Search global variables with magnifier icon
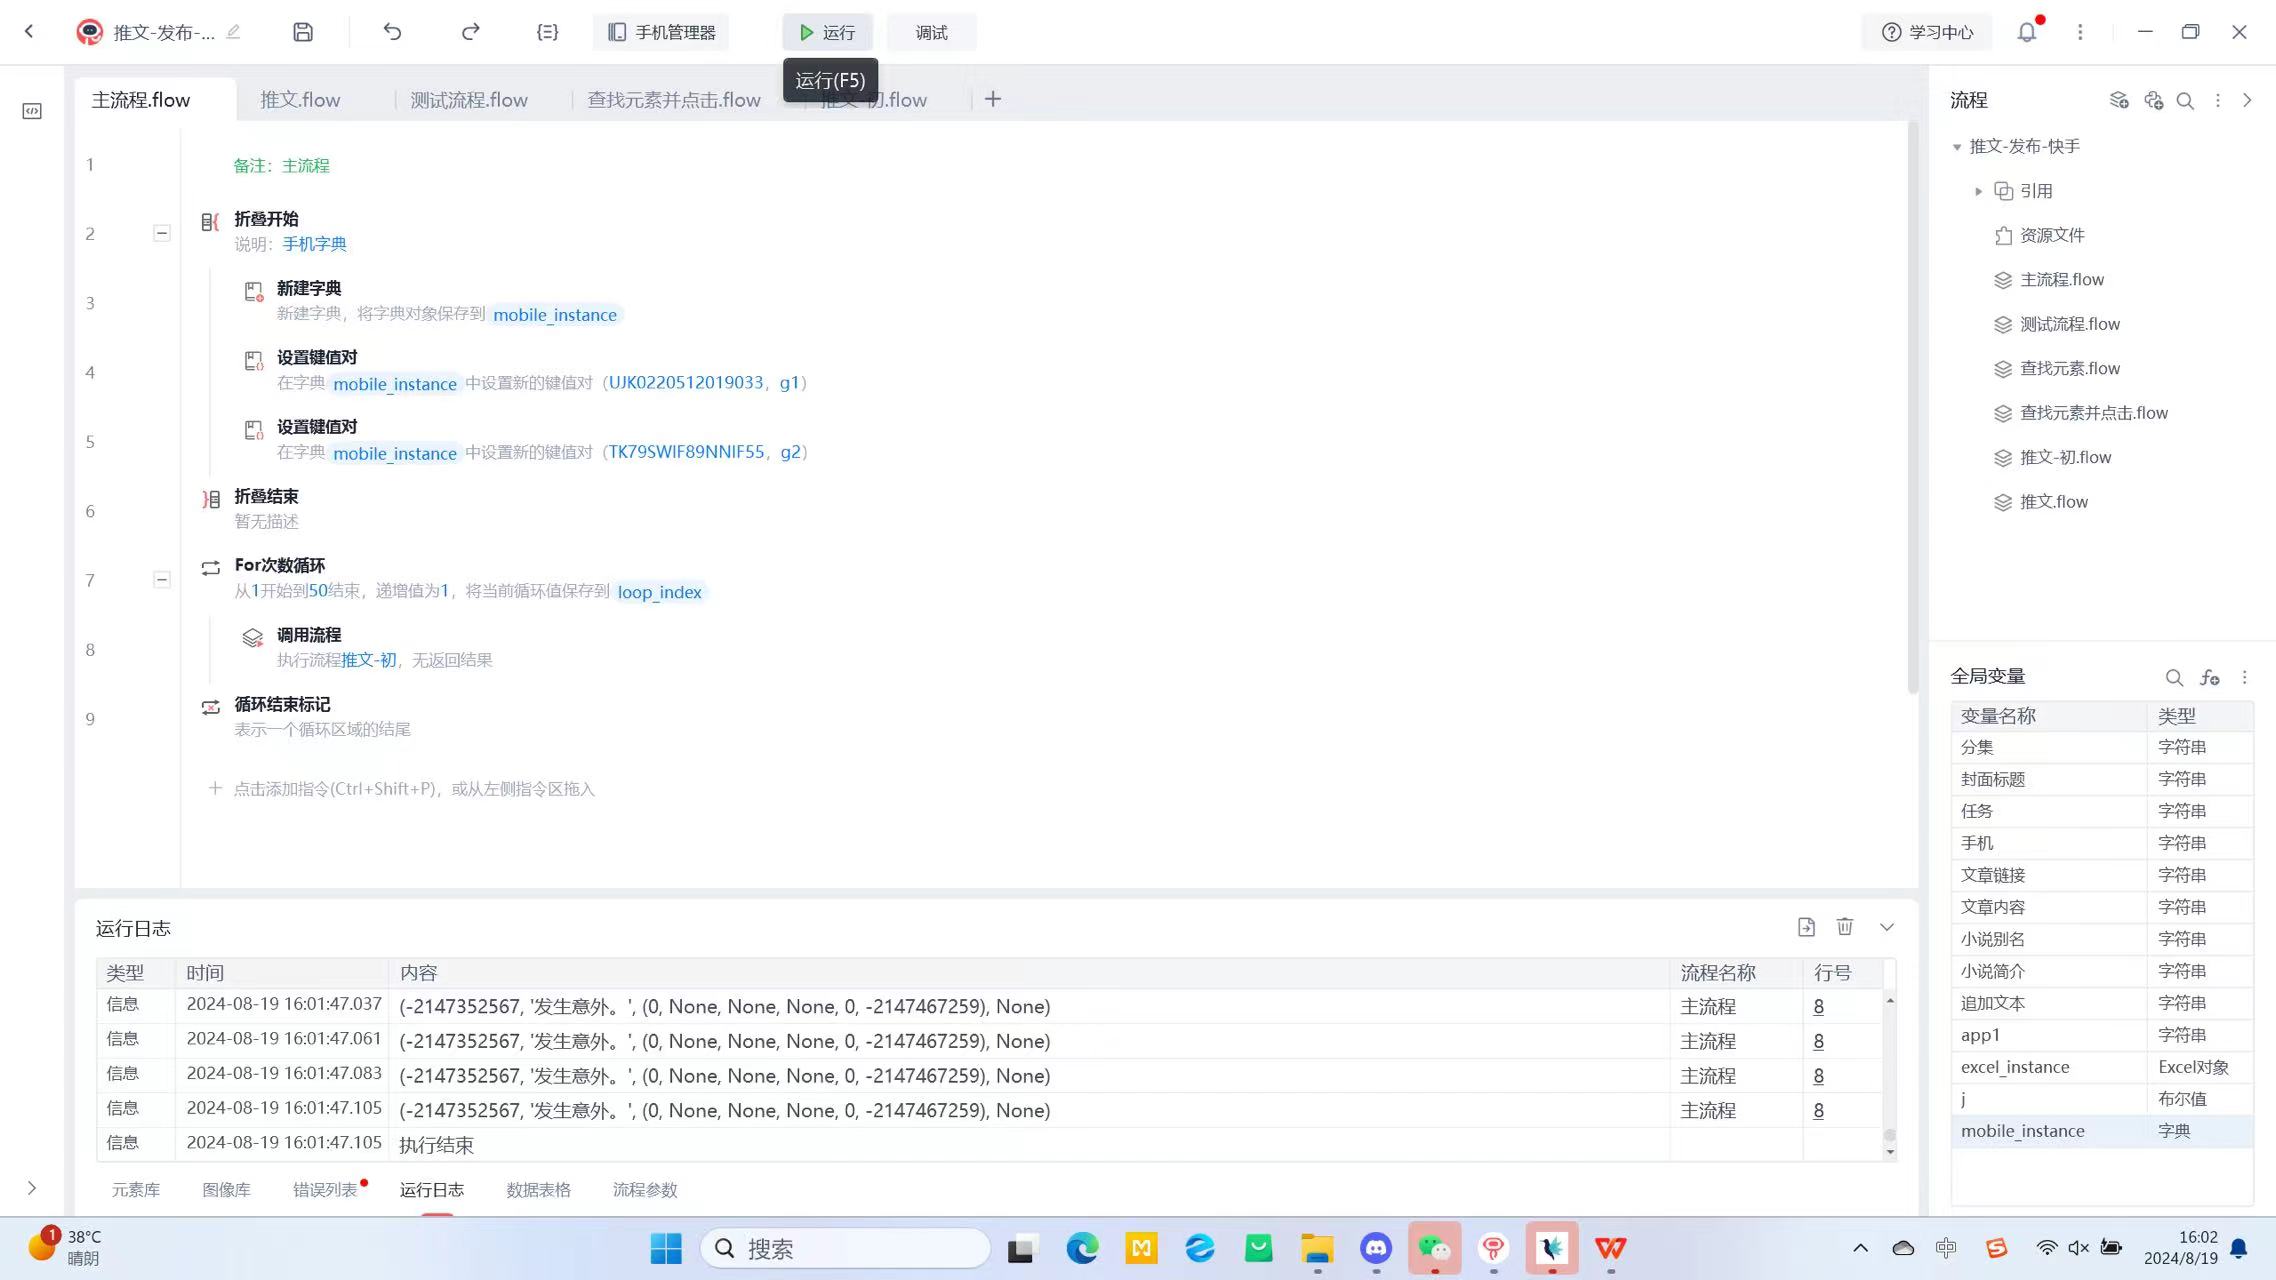The image size is (2276, 1280). pos(2174,677)
